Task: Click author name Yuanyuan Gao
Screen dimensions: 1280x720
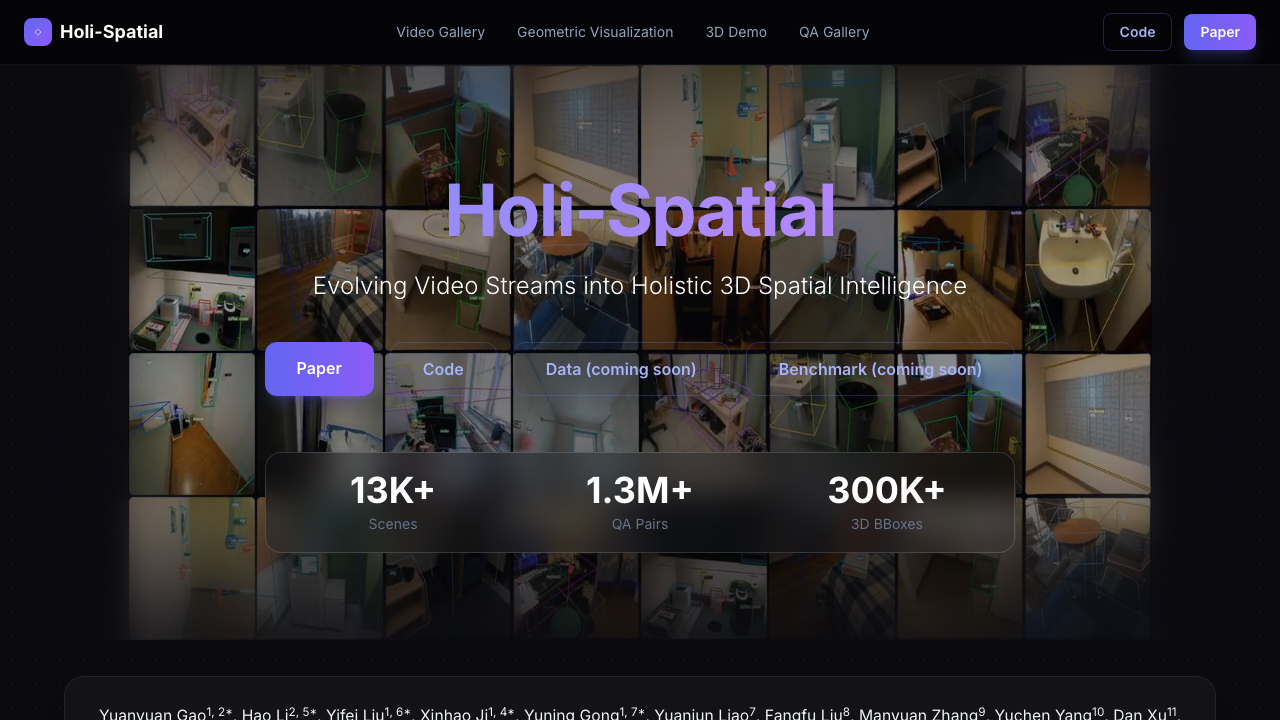Action: tap(152, 714)
